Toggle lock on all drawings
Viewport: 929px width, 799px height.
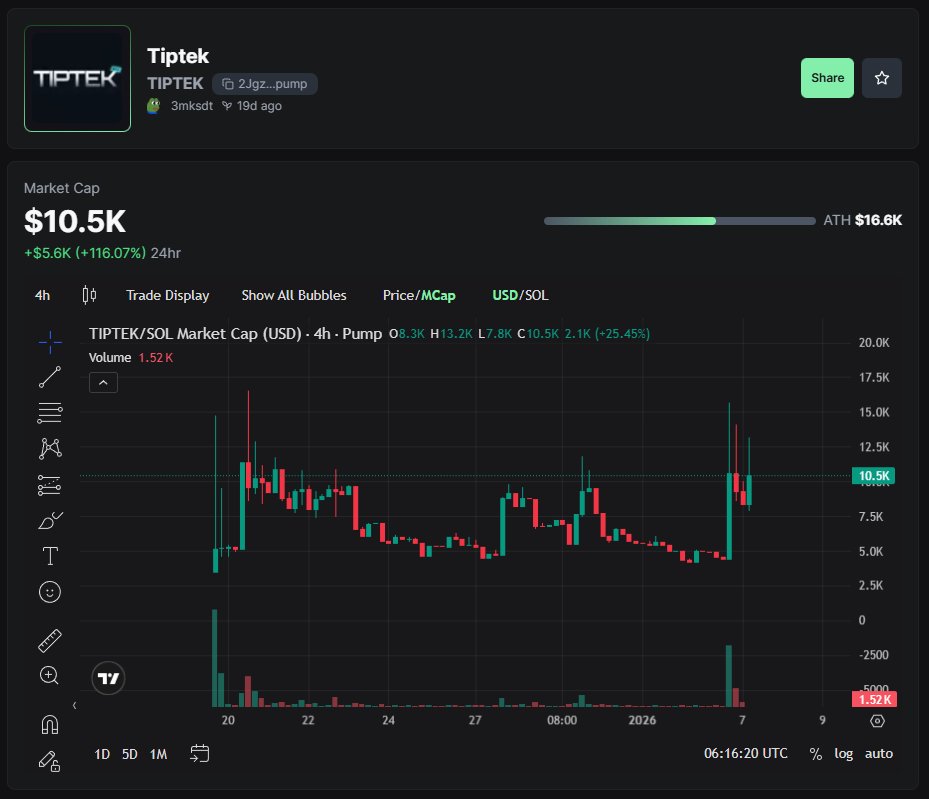[x=49, y=760]
